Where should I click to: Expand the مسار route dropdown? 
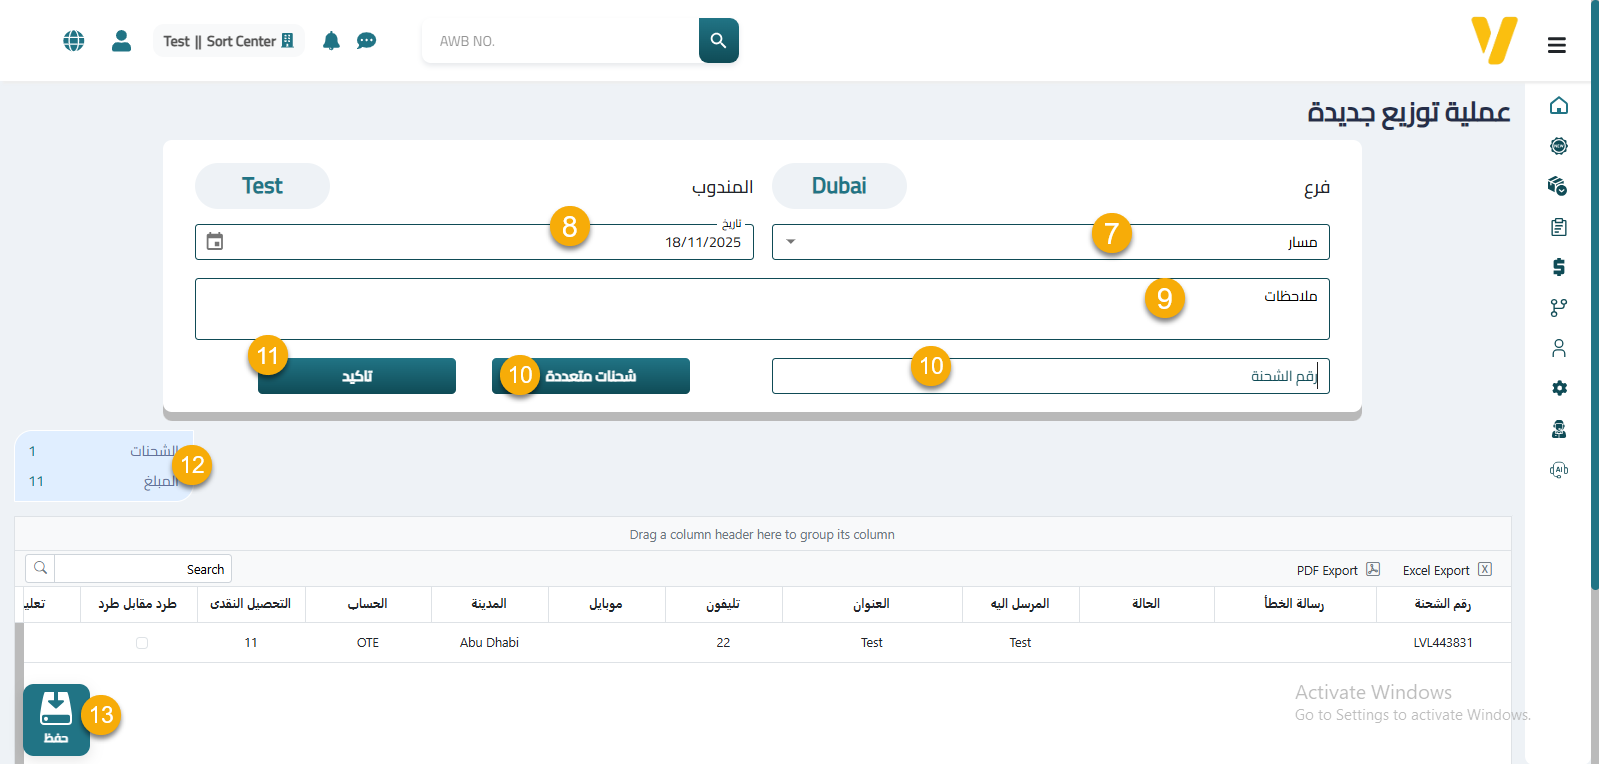pyautogui.click(x=791, y=242)
